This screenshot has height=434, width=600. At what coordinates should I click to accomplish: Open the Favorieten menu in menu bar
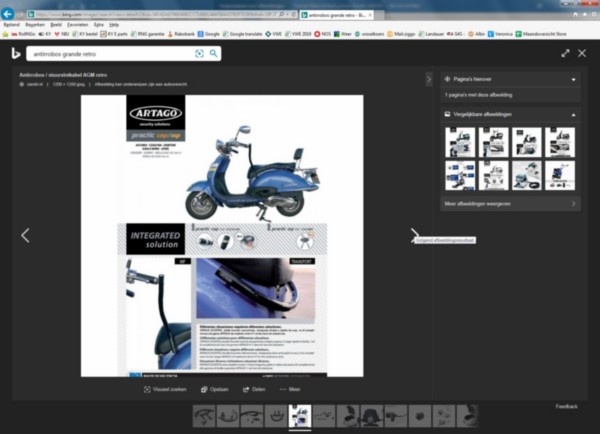click(x=75, y=23)
